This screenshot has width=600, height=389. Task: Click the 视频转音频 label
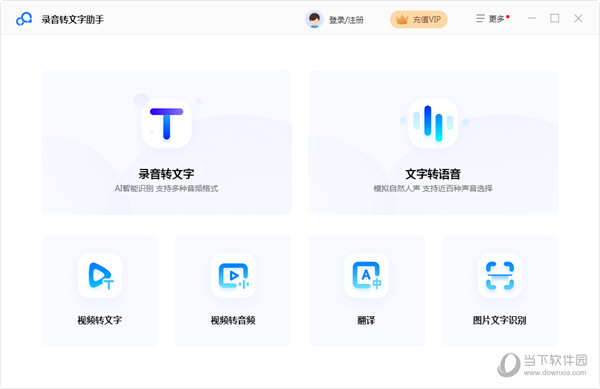233,320
